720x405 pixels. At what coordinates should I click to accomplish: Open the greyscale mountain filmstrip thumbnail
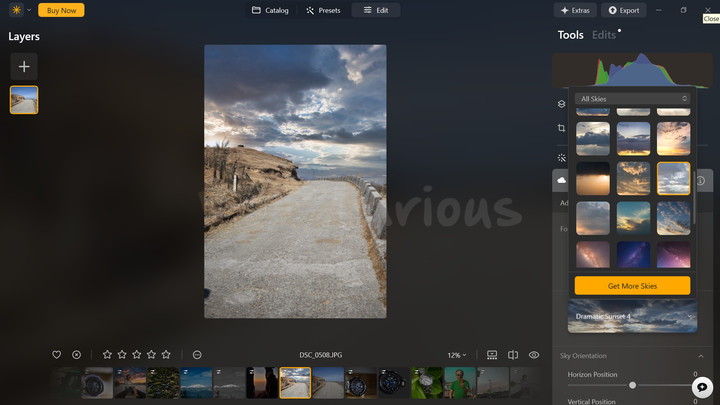229,382
